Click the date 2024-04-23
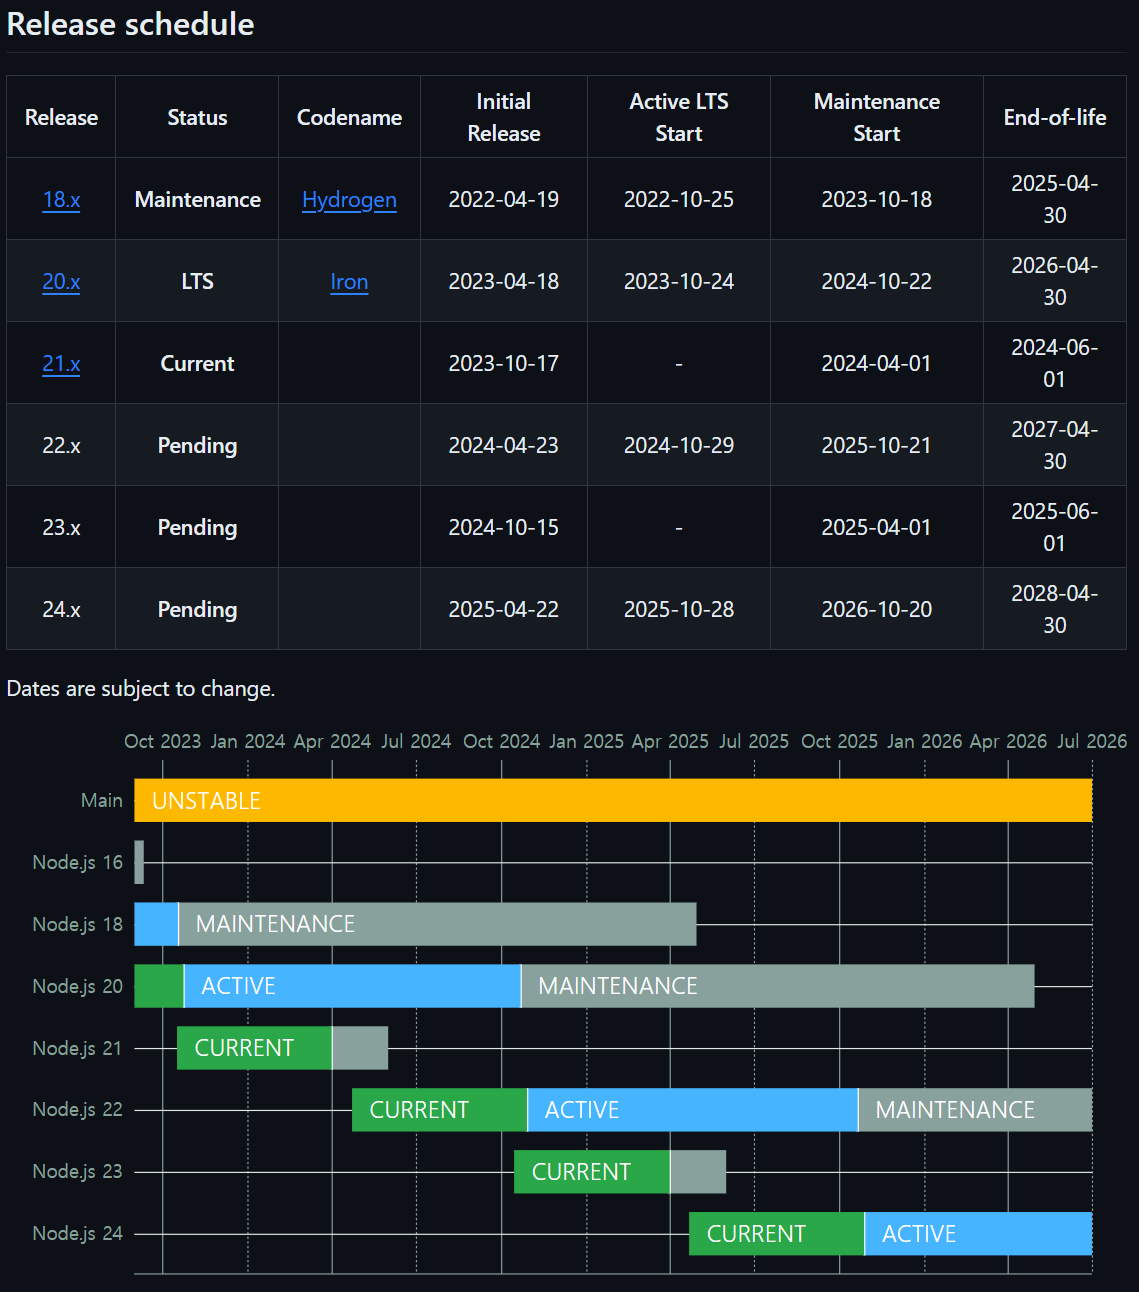 pos(504,445)
